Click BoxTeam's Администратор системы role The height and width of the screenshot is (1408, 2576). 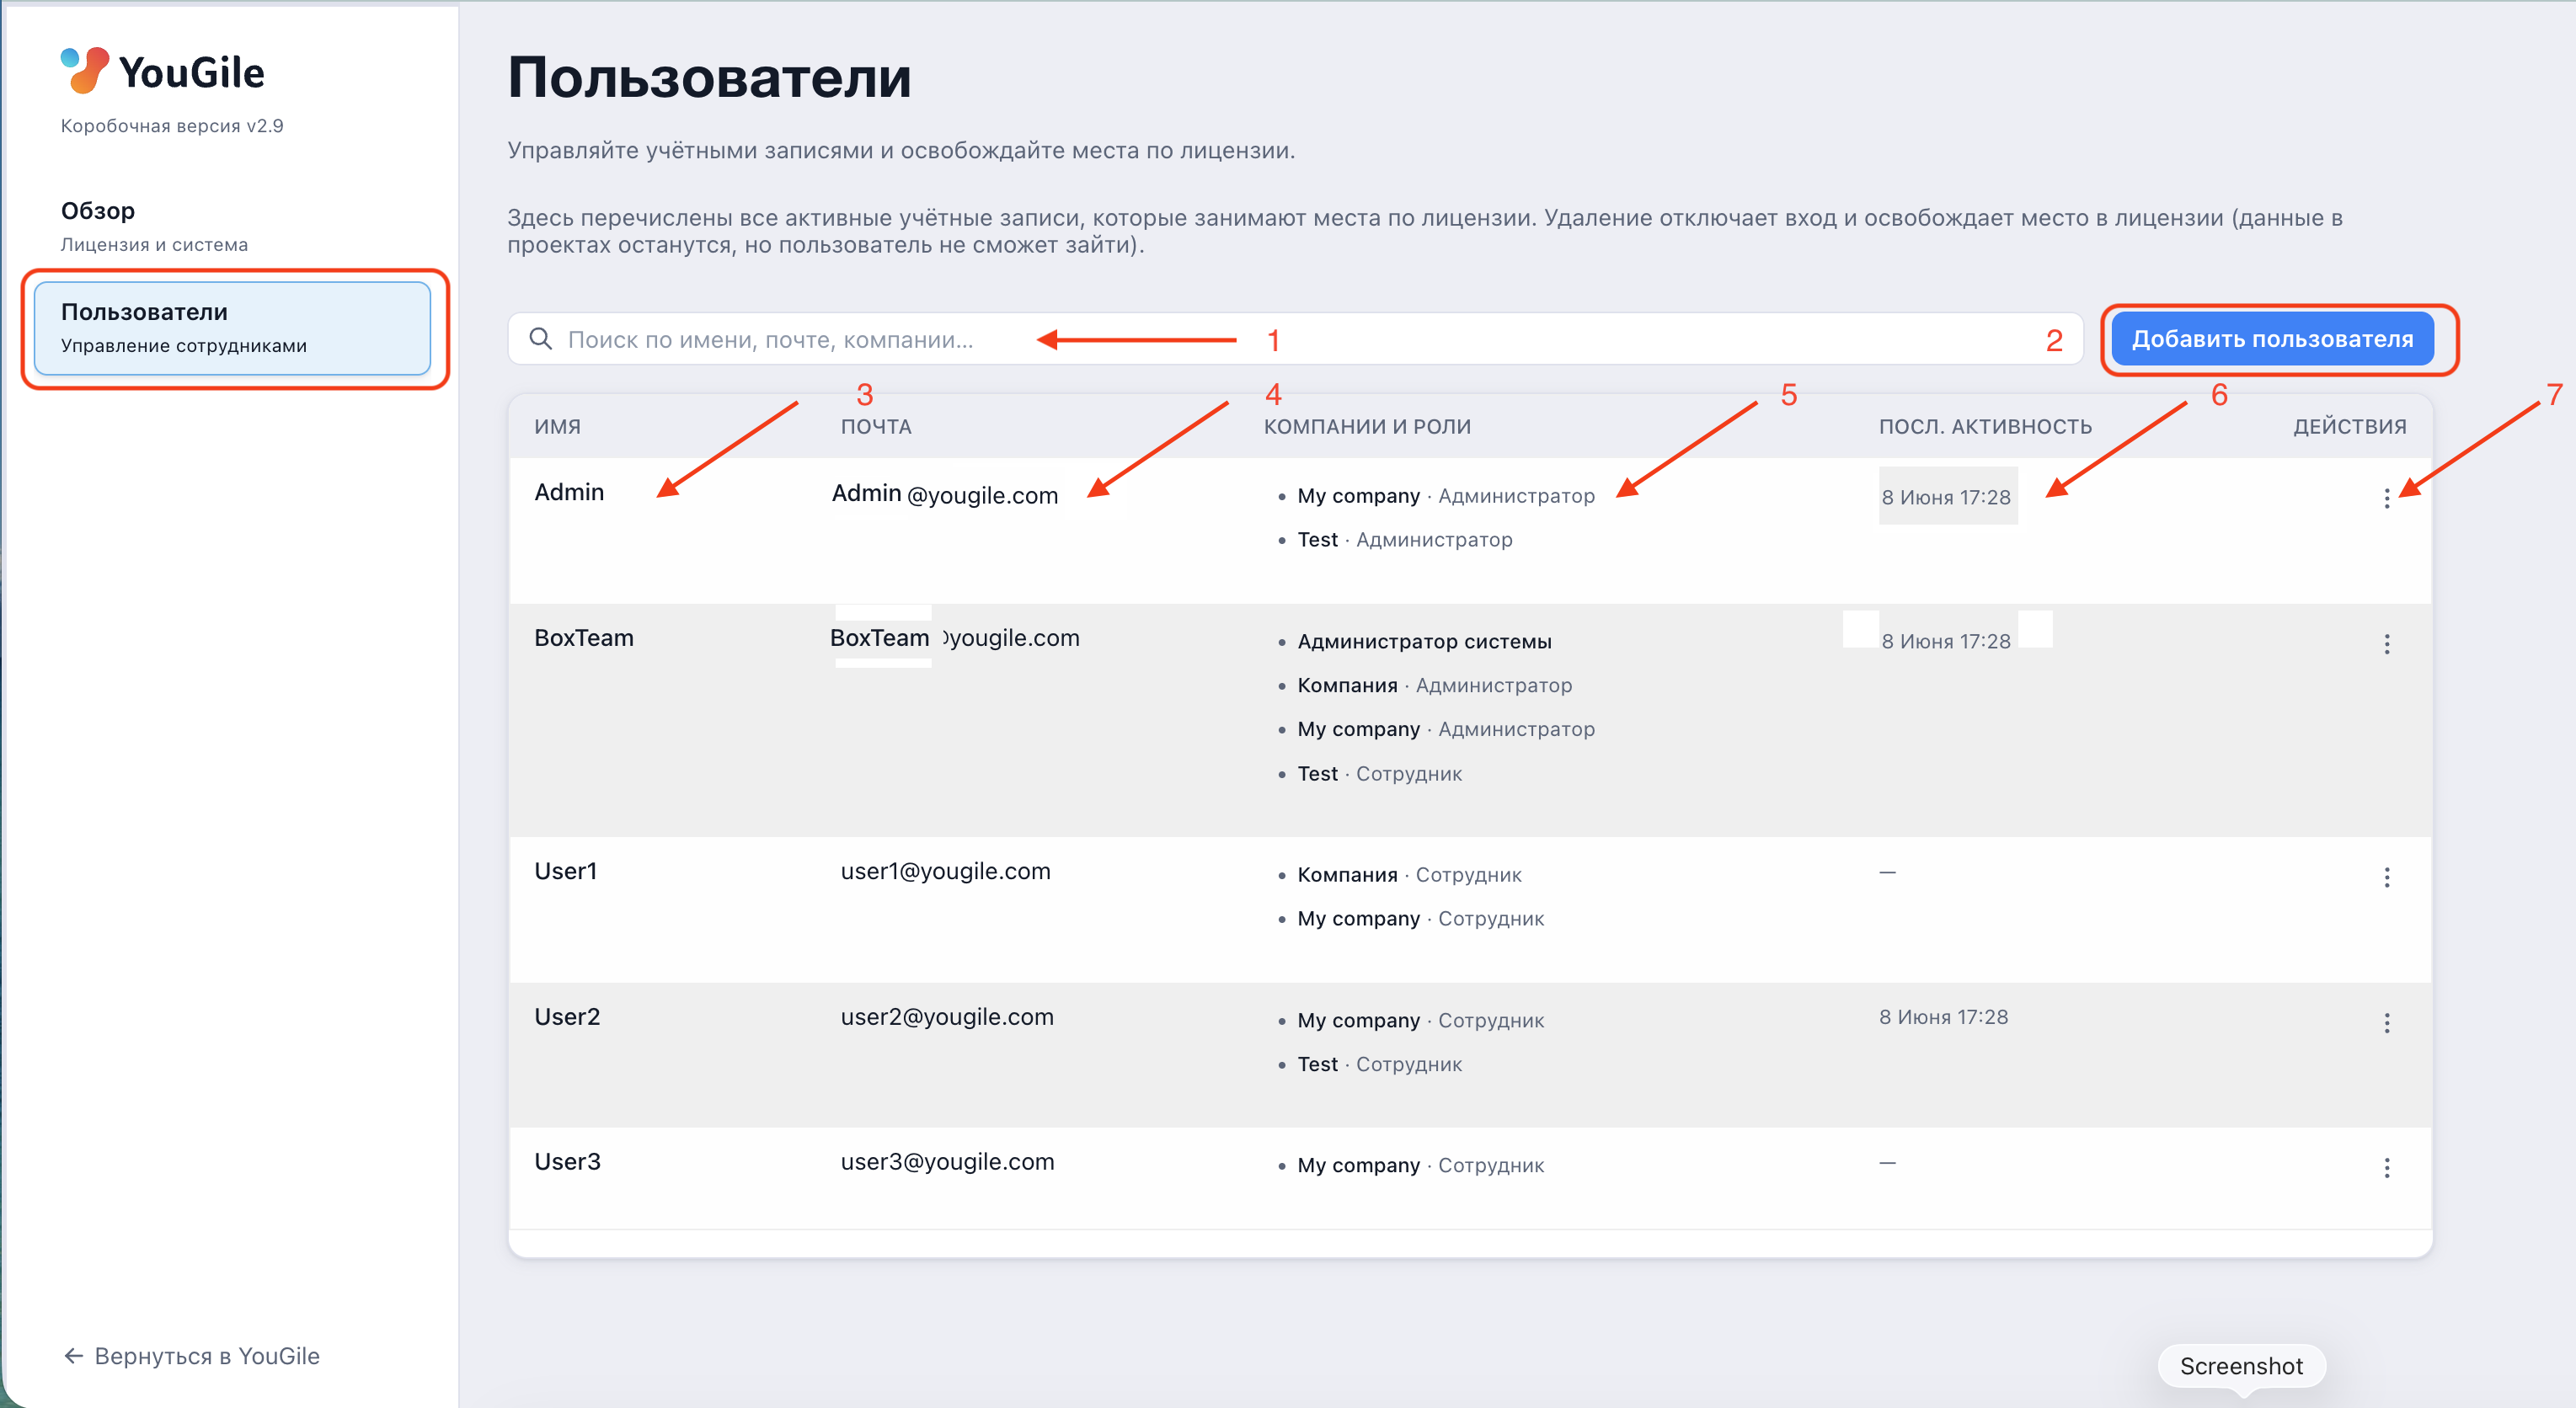click(x=1424, y=642)
